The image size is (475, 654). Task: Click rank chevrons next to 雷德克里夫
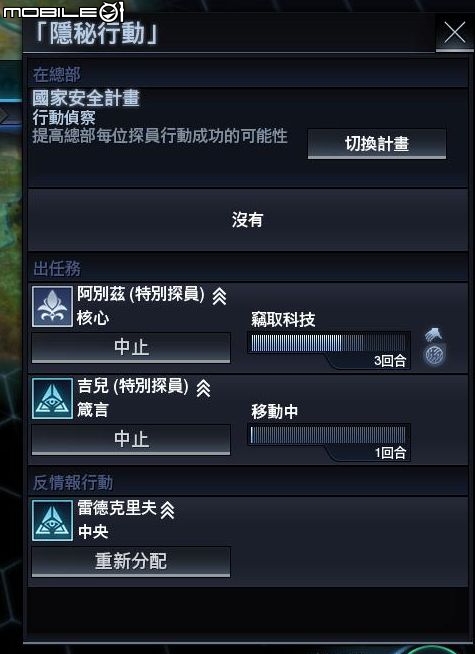click(167, 510)
